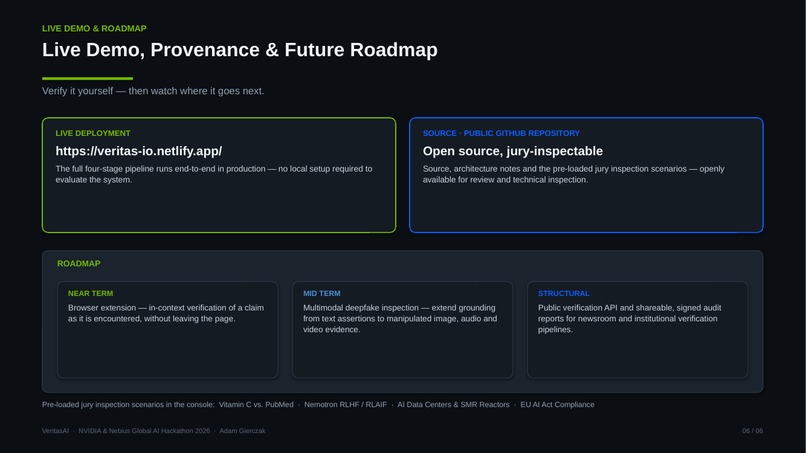
Task: Click 'Nemotron RLHF / RLAIF' scenario text
Action: 345,405
